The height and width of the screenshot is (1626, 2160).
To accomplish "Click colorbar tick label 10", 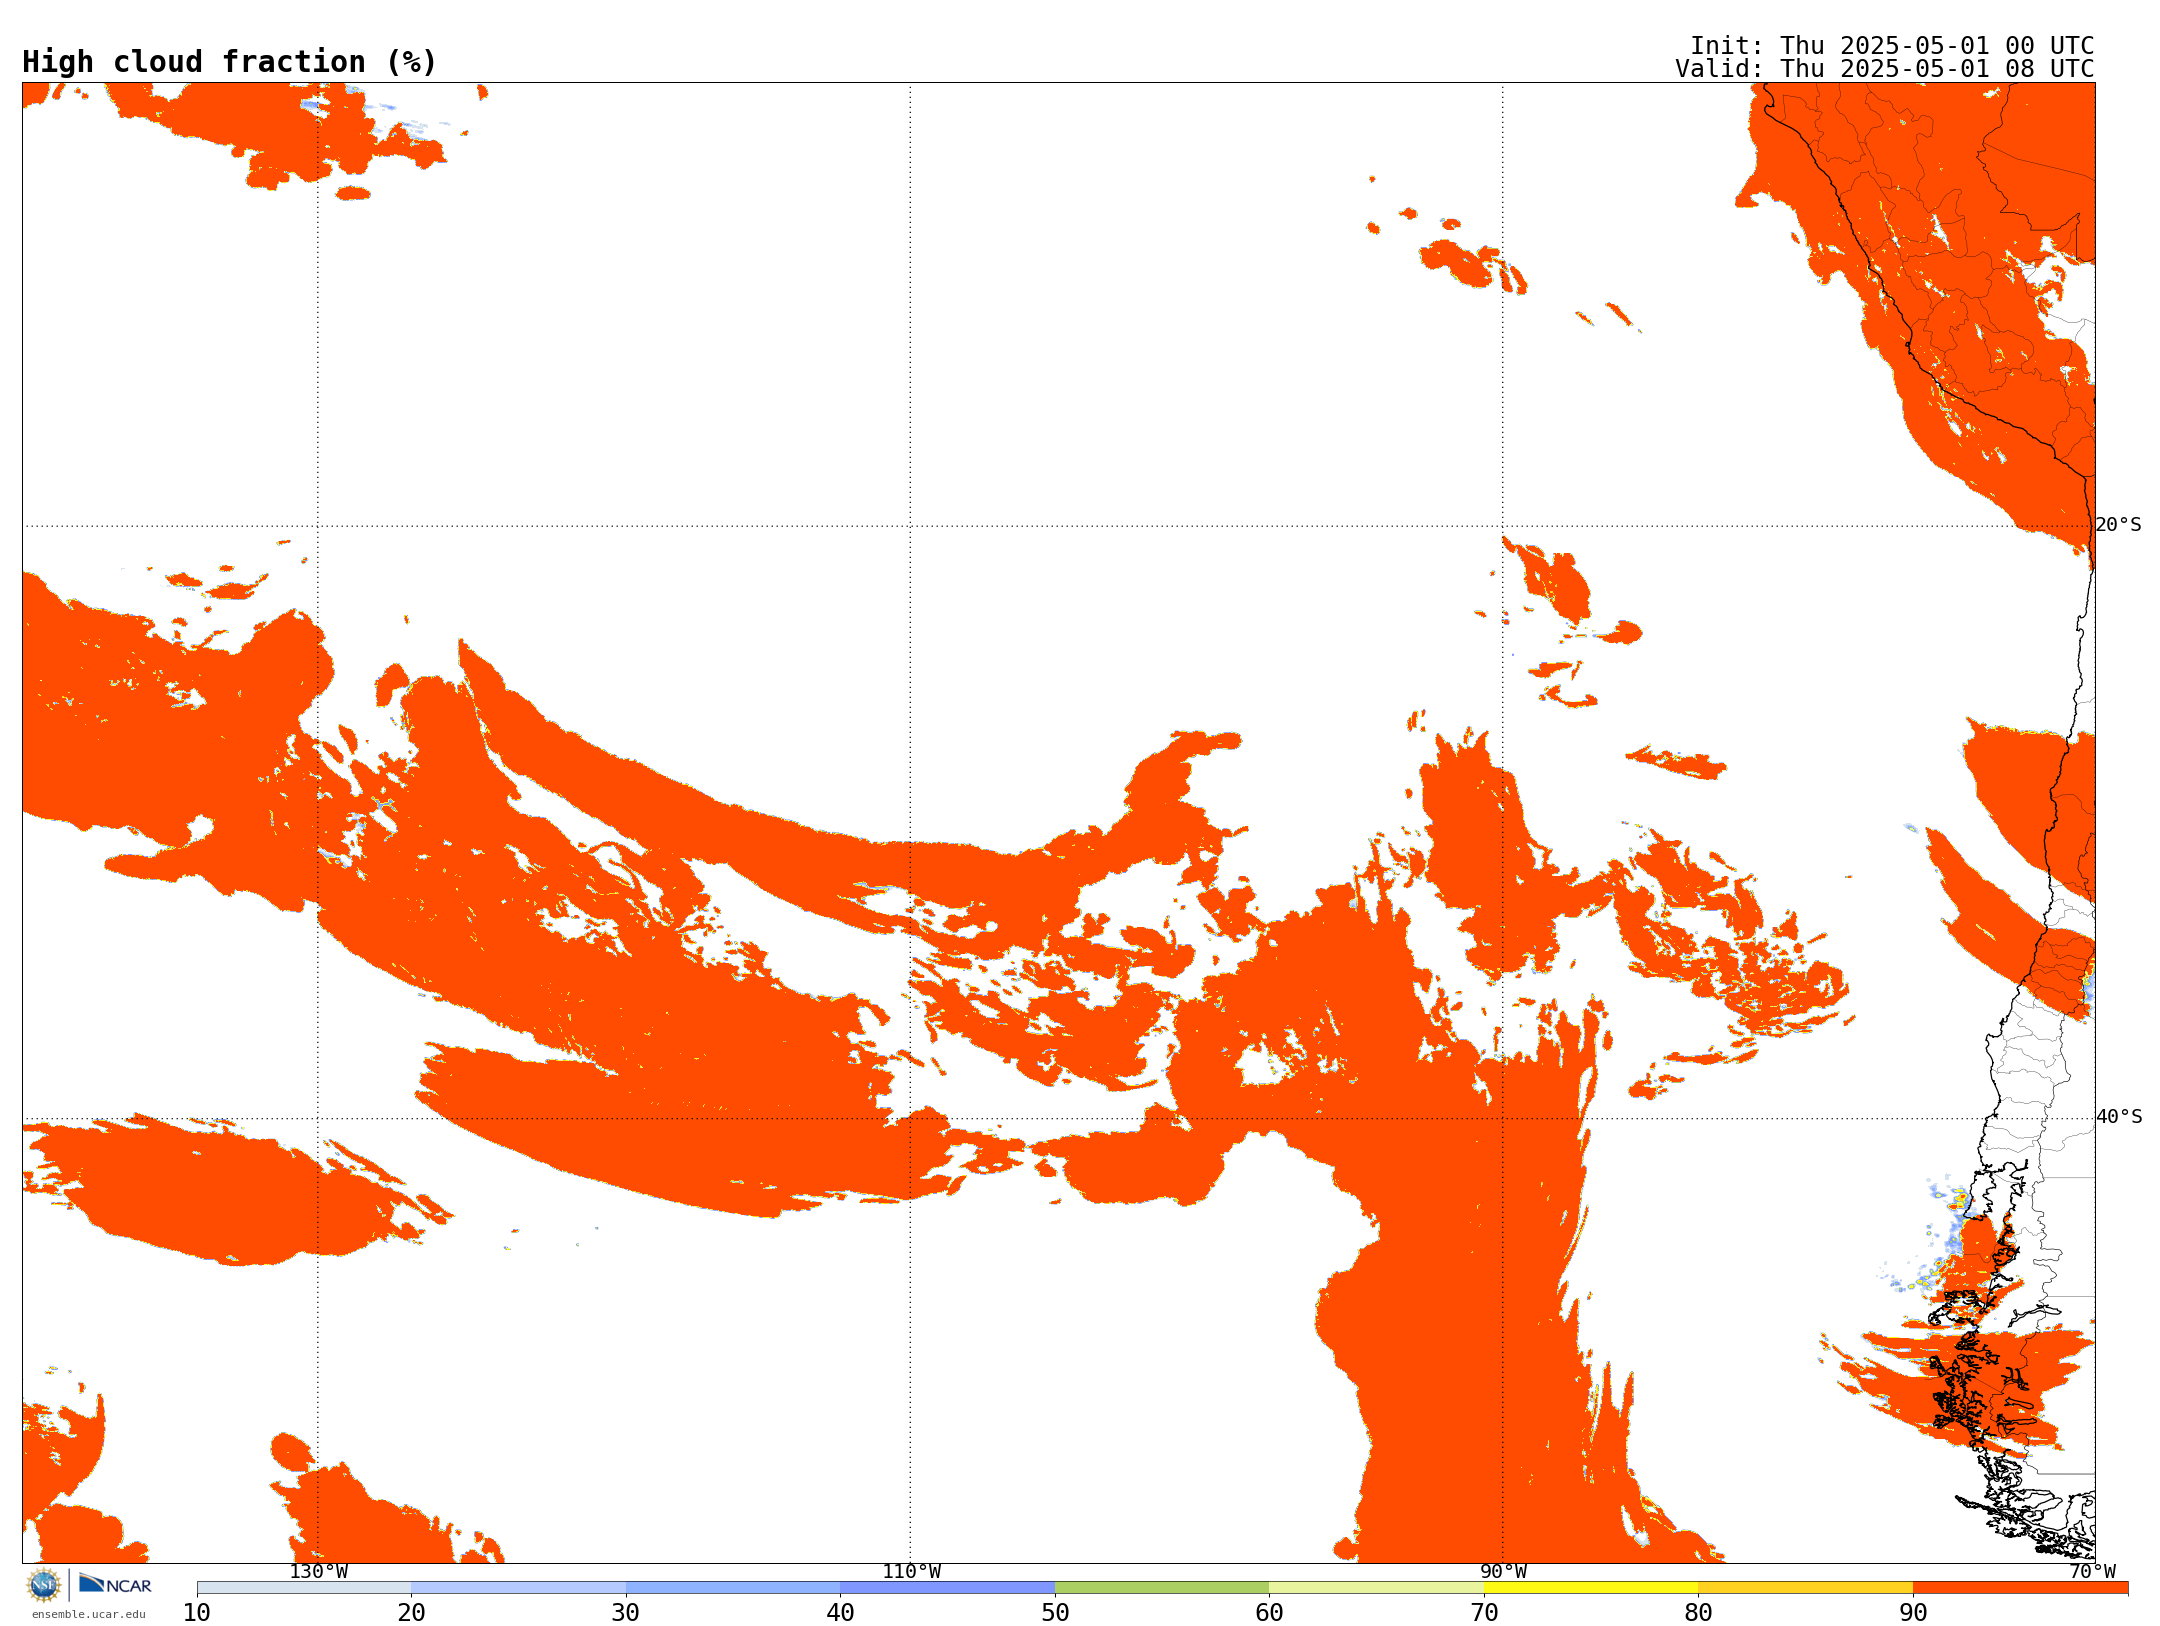I will [x=197, y=1613].
